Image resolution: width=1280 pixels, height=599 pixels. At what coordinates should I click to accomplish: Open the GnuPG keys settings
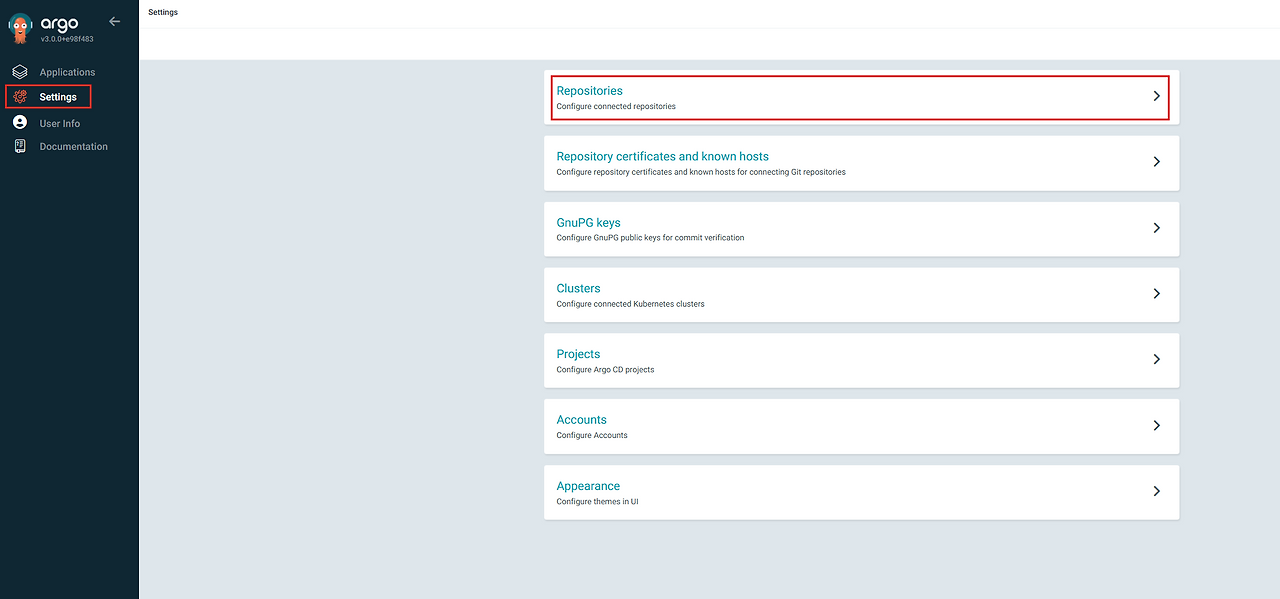(588, 222)
